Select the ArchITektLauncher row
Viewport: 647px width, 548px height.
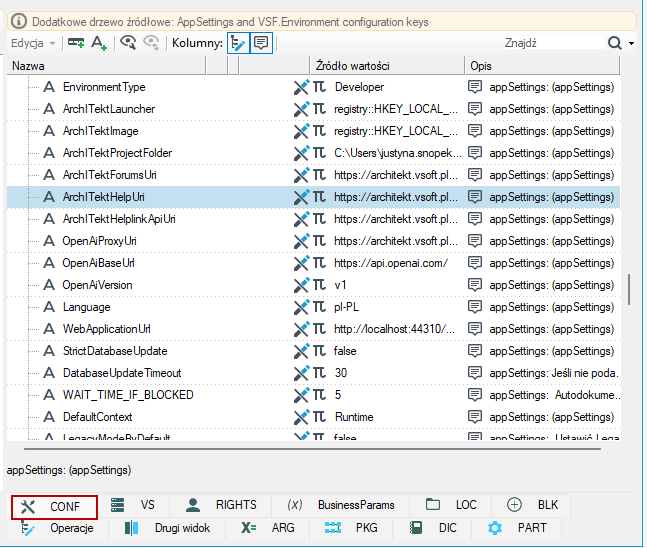pyautogui.click(x=313, y=109)
